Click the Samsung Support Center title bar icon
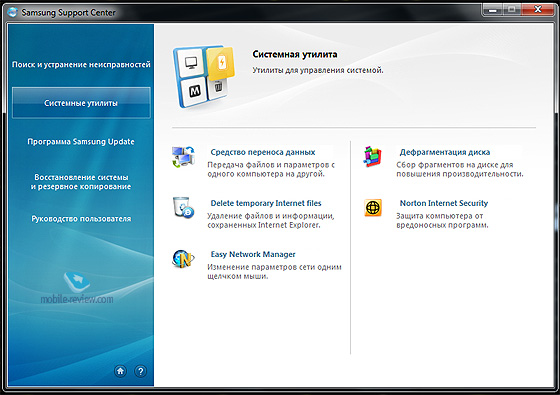560x395 pixels. (x=12, y=12)
